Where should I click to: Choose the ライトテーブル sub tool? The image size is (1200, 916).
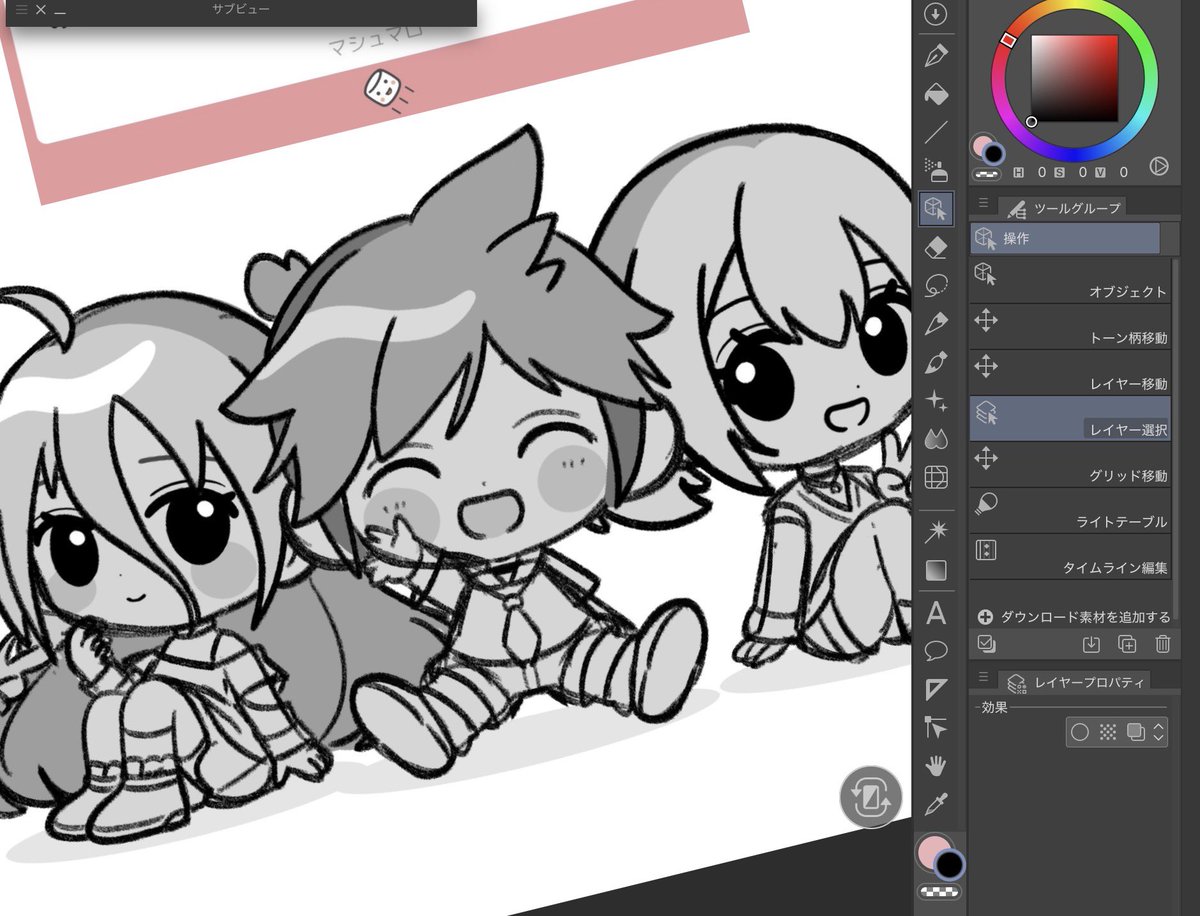pos(1070,511)
